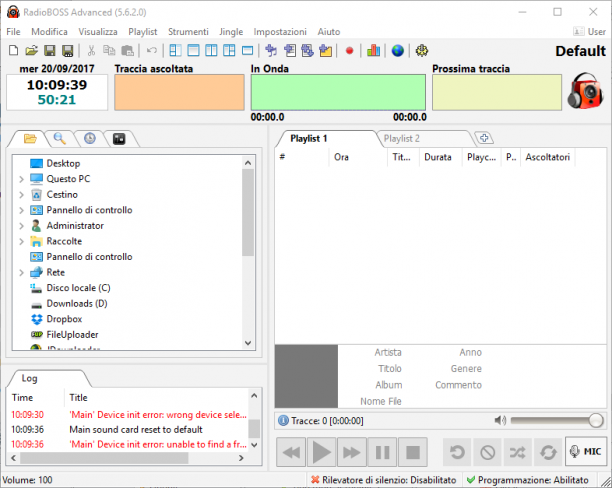Select the fifth compact layout icon
The height and width of the screenshot is (488, 612).
[247, 51]
